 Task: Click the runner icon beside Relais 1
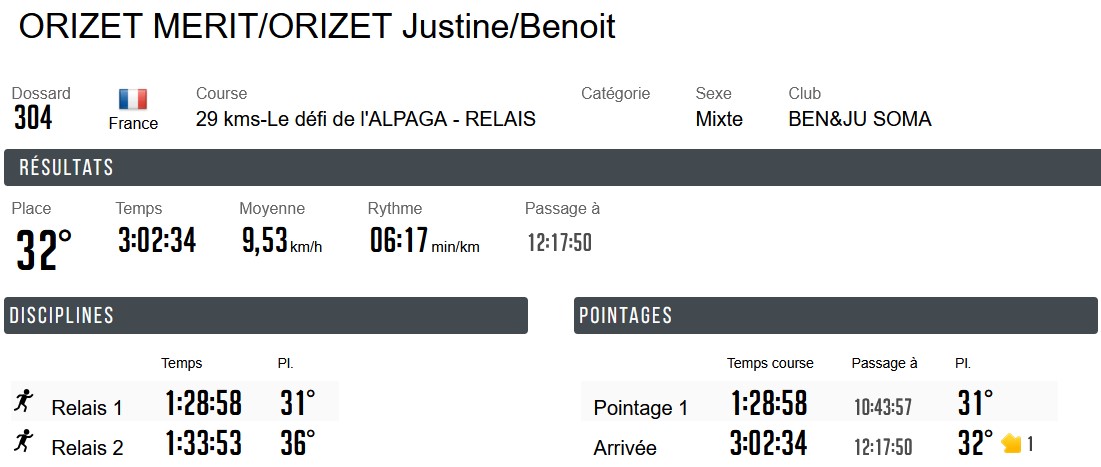tap(24, 402)
